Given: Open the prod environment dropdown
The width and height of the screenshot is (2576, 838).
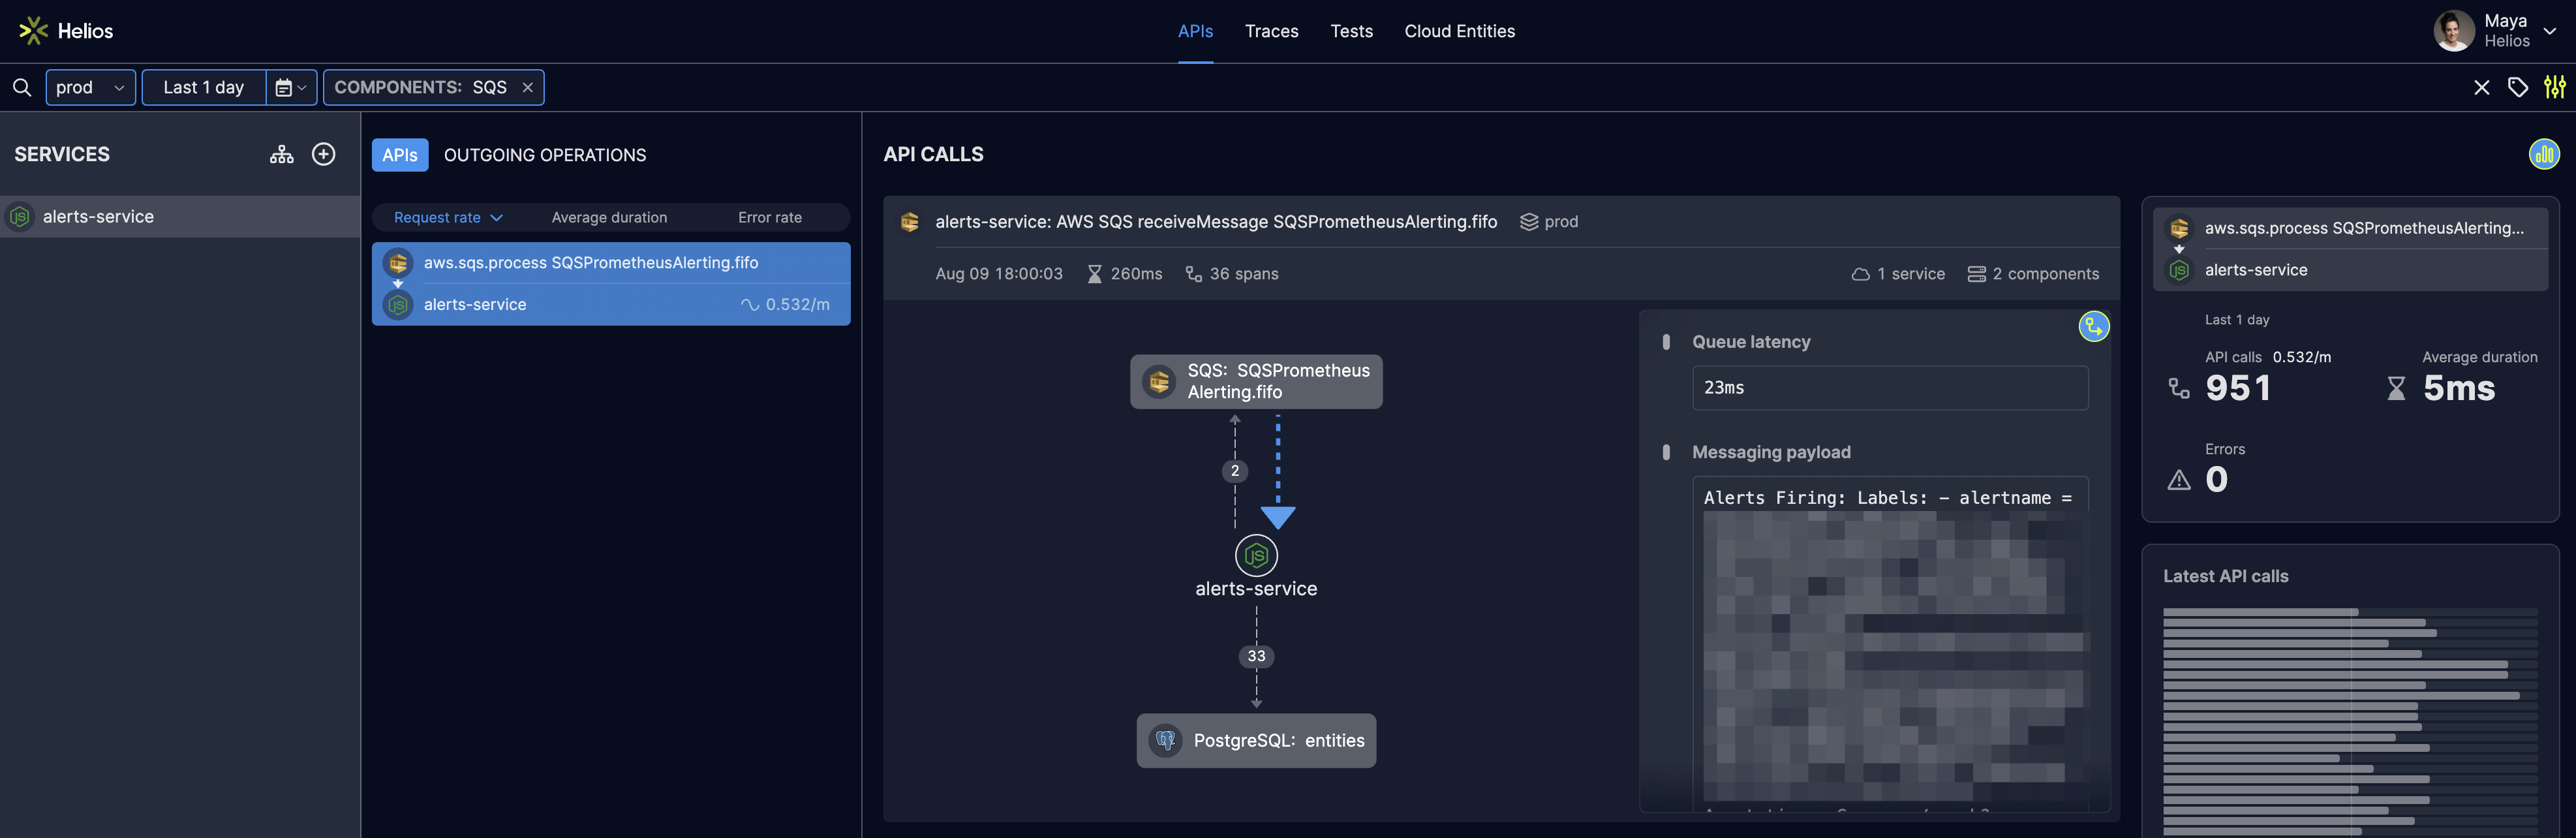Looking at the screenshot, I should [90, 88].
